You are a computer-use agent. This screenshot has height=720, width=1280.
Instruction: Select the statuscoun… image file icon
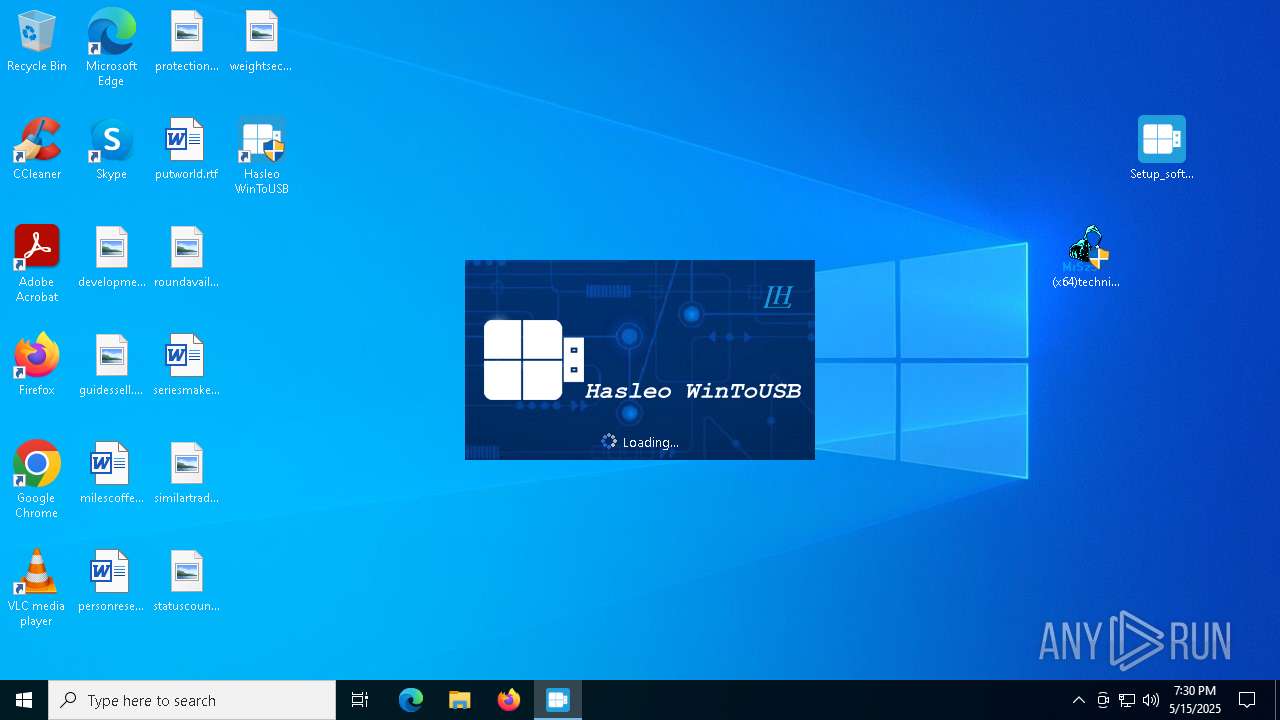(x=186, y=582)
